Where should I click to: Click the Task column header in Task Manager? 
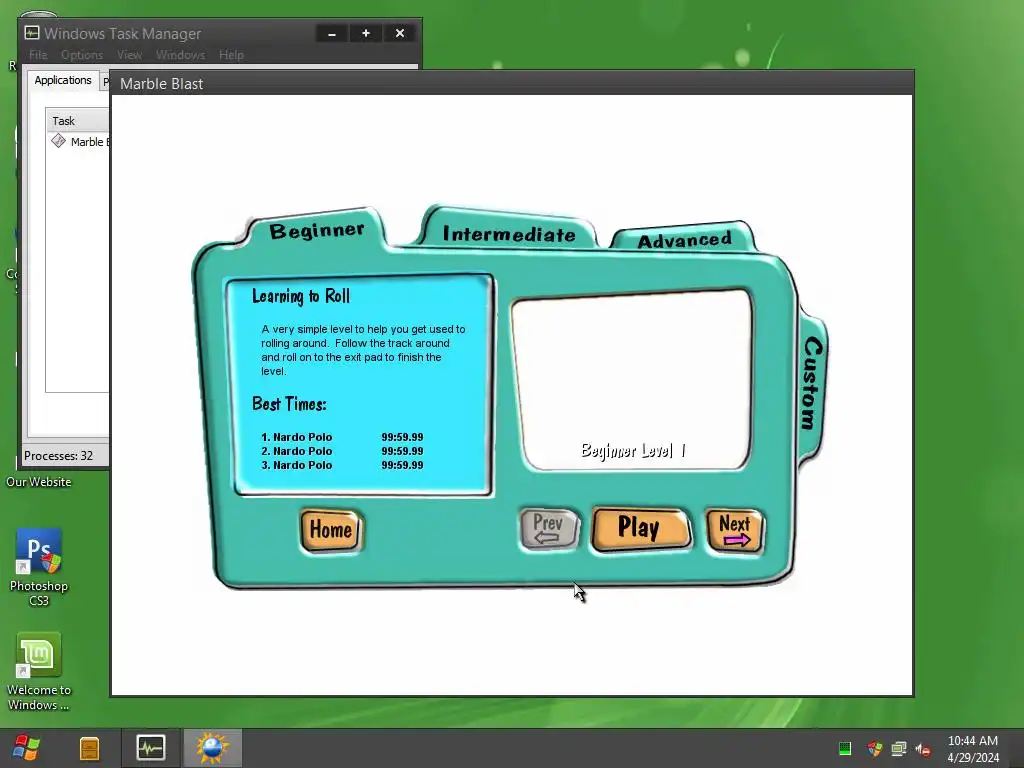(x=77, y=121)
